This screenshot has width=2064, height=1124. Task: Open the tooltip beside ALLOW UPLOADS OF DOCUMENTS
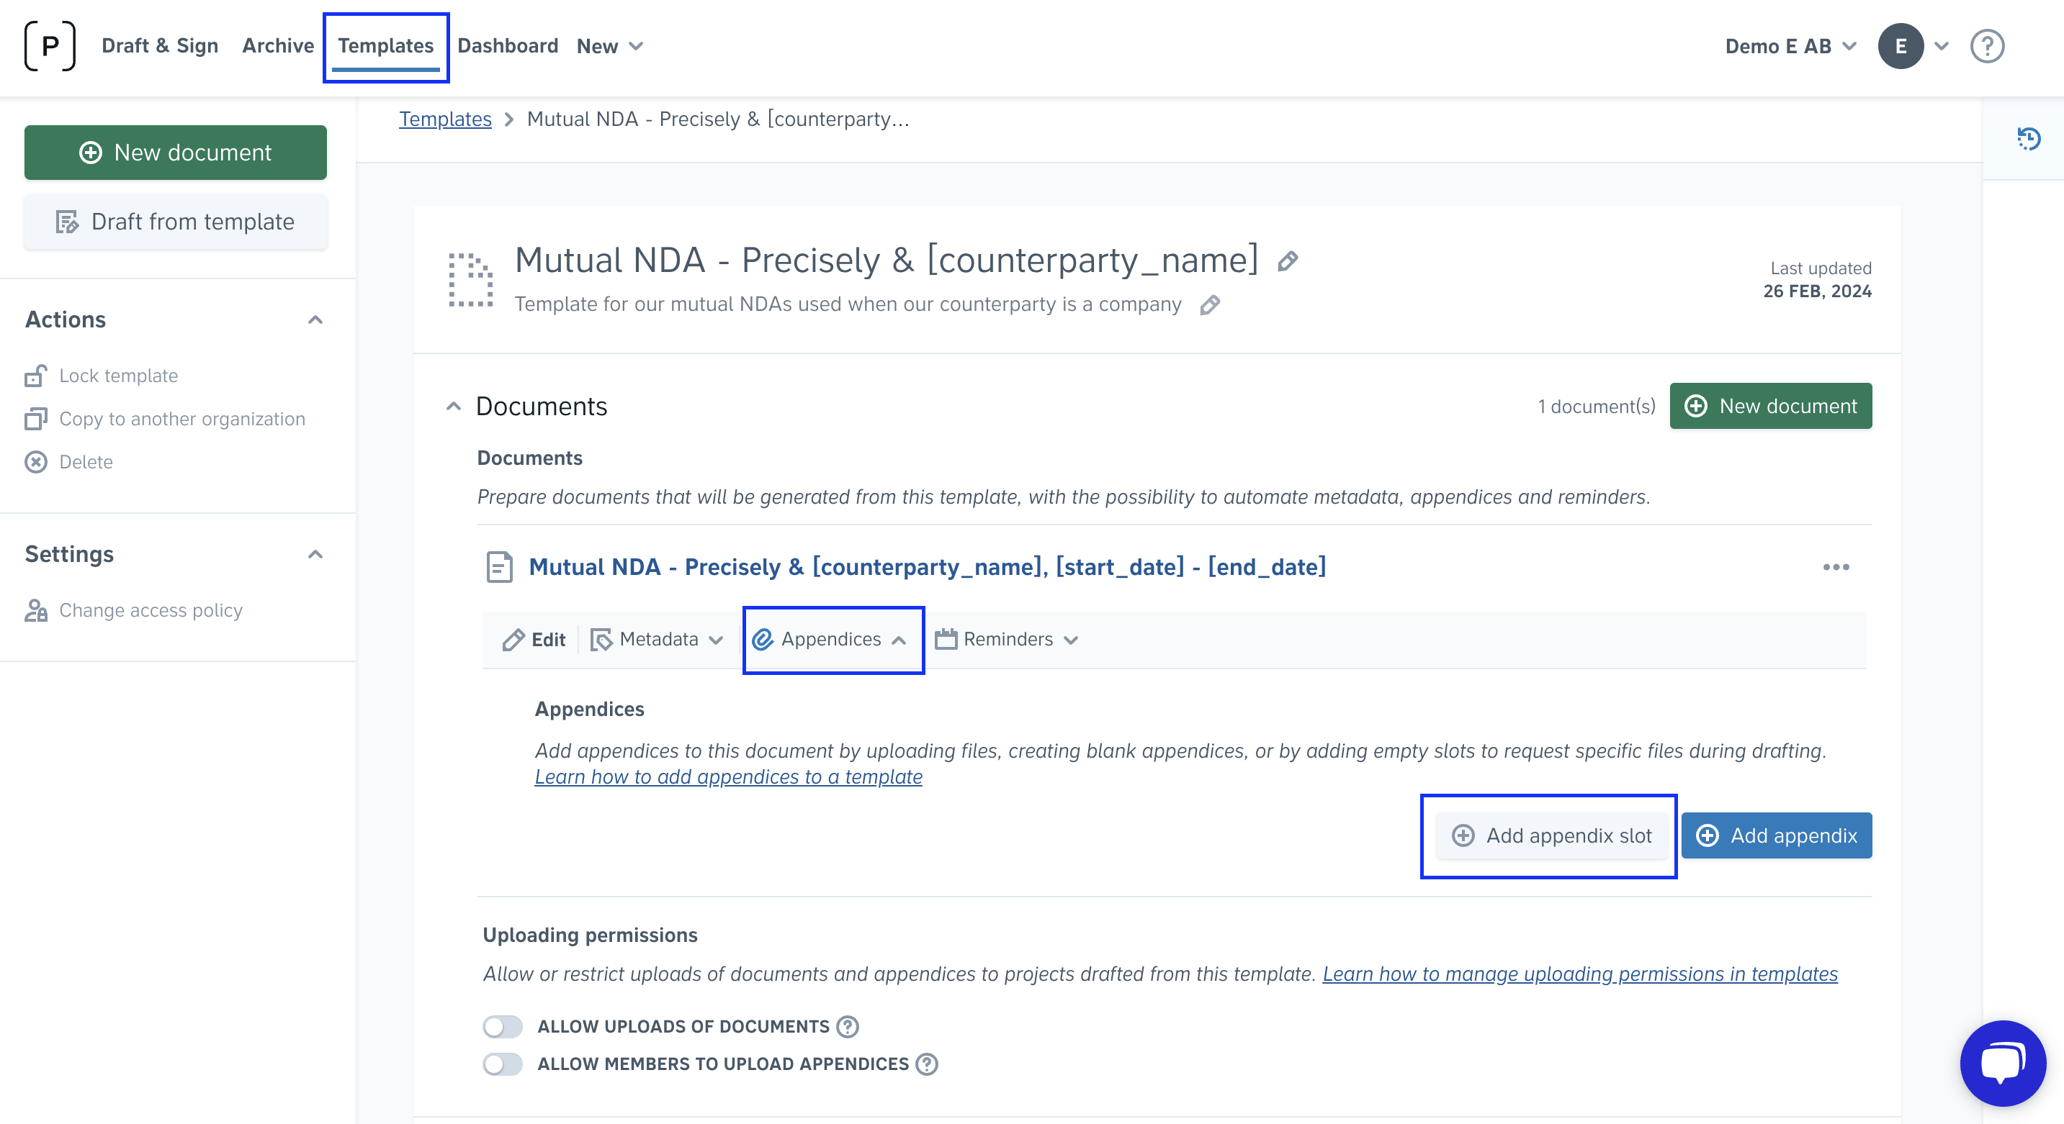(846, 1026)
